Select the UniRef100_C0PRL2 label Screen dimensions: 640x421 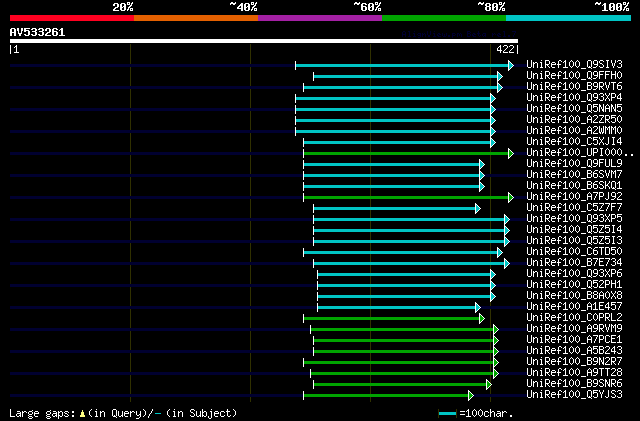coord(574,318)
